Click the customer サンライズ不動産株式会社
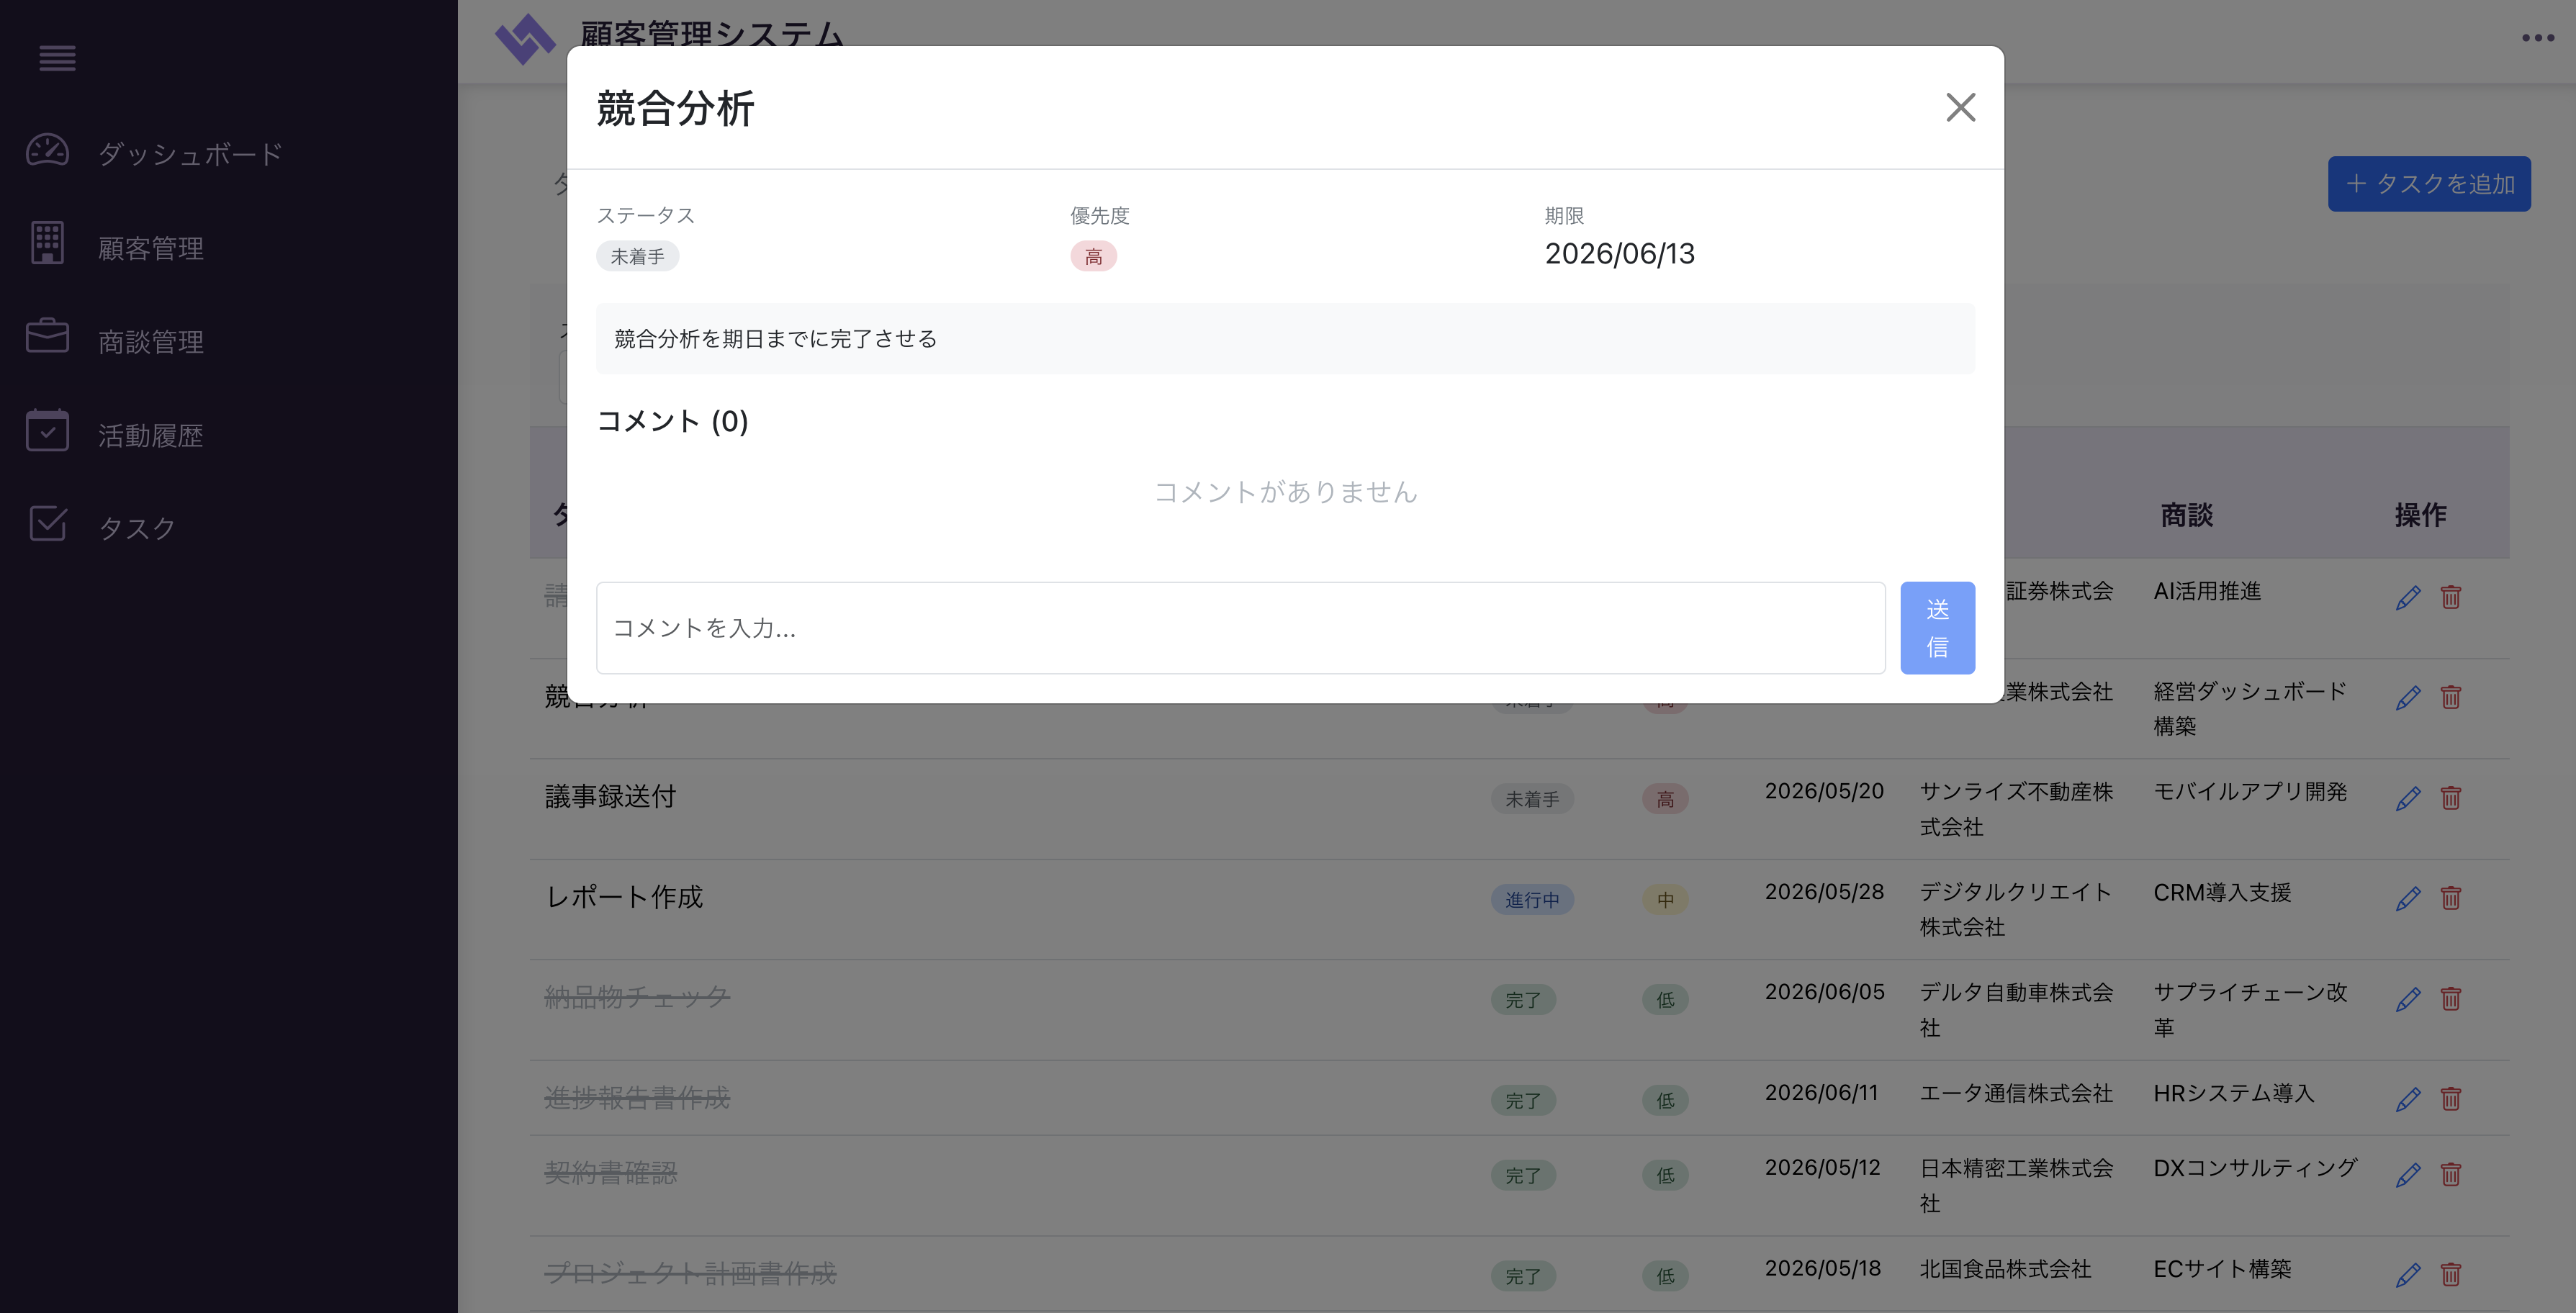Viewport: 2576px width, 1313px height. (x=2016, y=809)
